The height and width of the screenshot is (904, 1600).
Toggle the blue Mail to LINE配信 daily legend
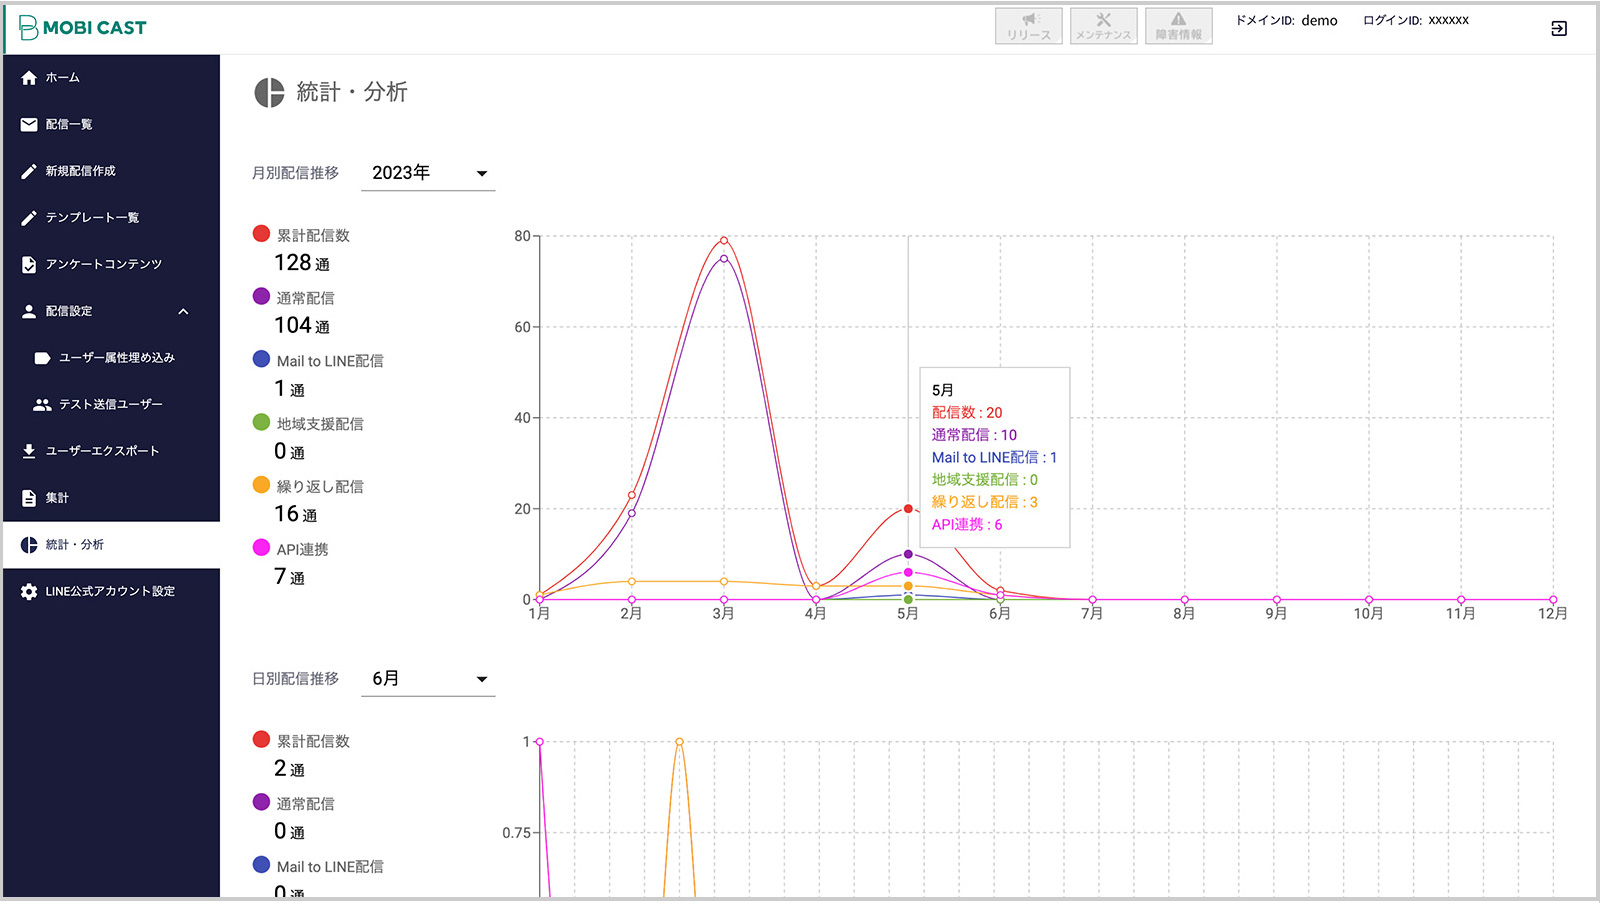tap(262, 865)
